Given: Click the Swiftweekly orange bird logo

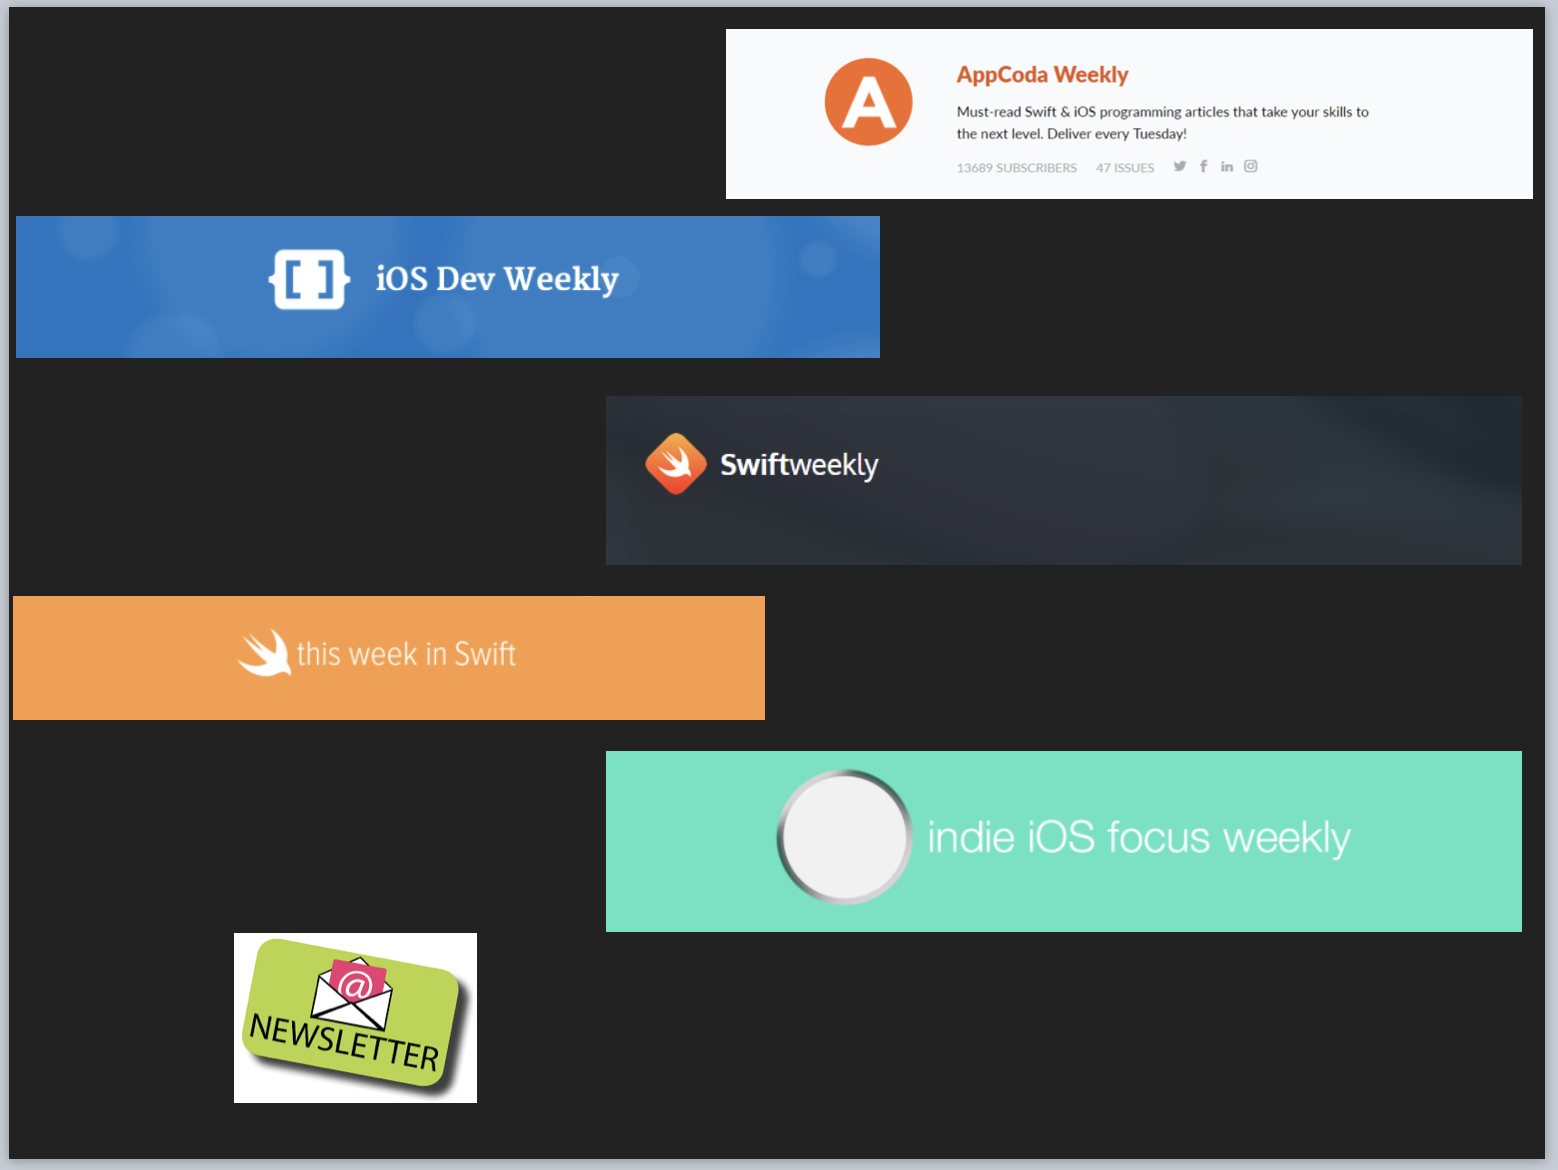Looking at the screenshot, I should point(676,464).
